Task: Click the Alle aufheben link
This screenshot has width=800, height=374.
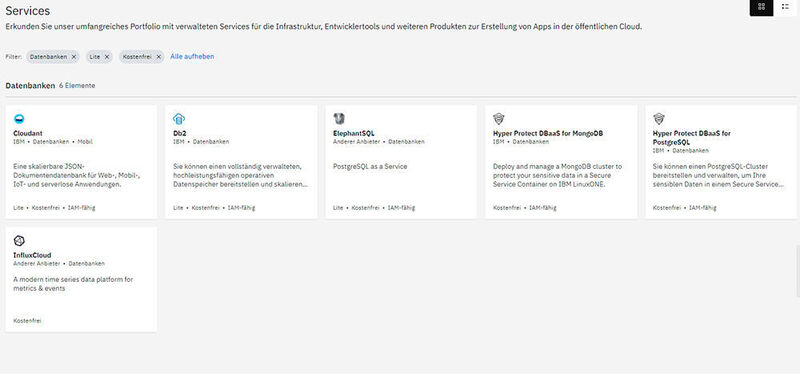Action: point(192,57)
